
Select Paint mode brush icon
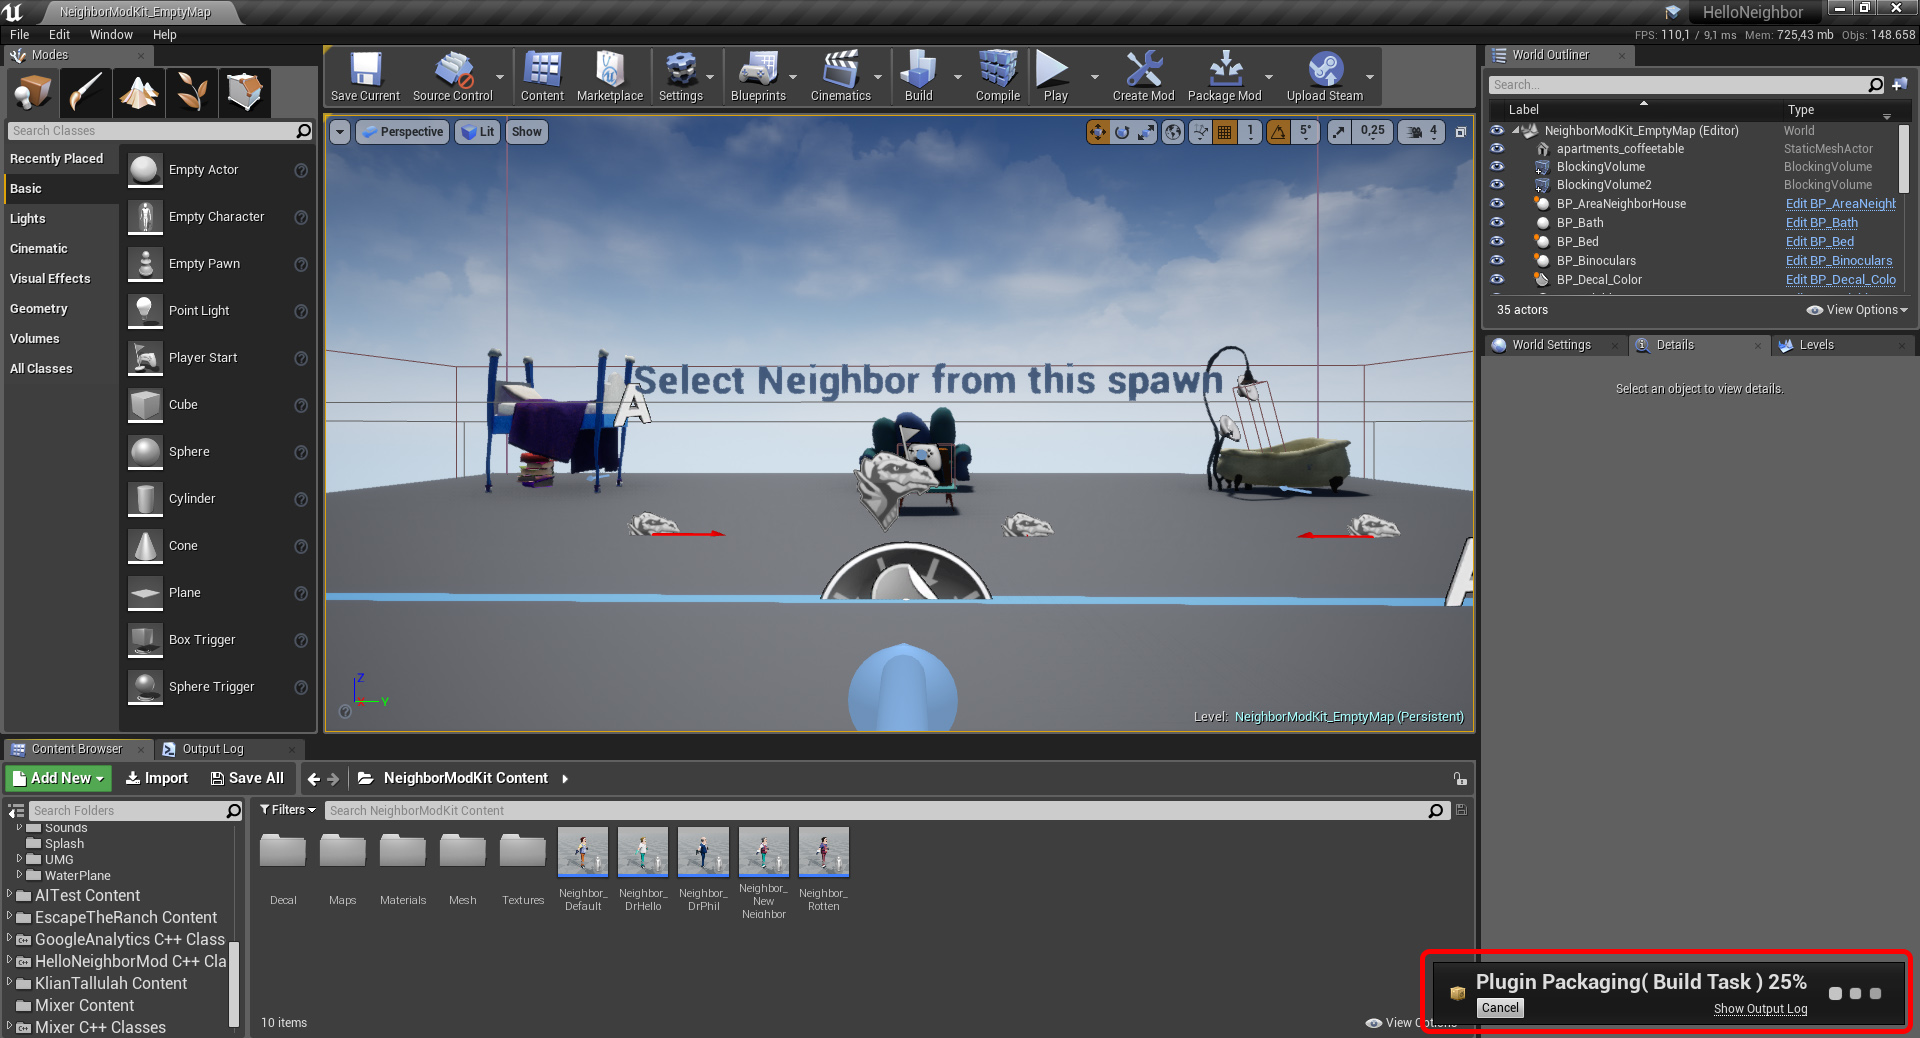click(x=86, y=93)
